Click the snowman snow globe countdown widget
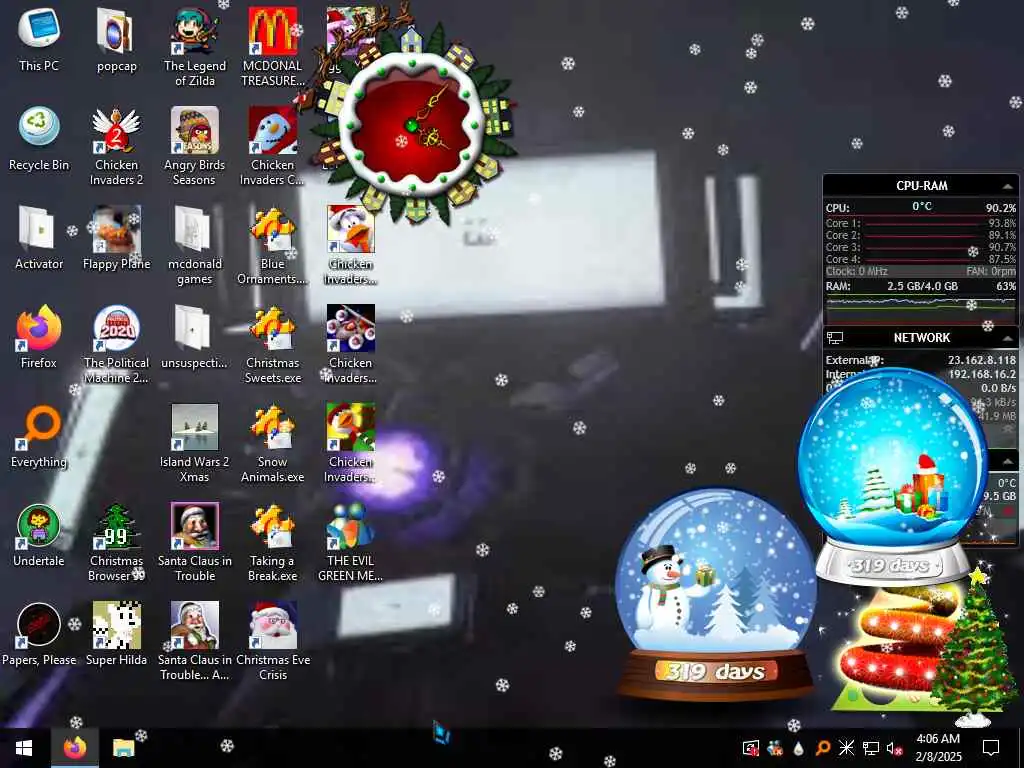The width and height of the screenshot is (1024, 768). pos(715,594)
